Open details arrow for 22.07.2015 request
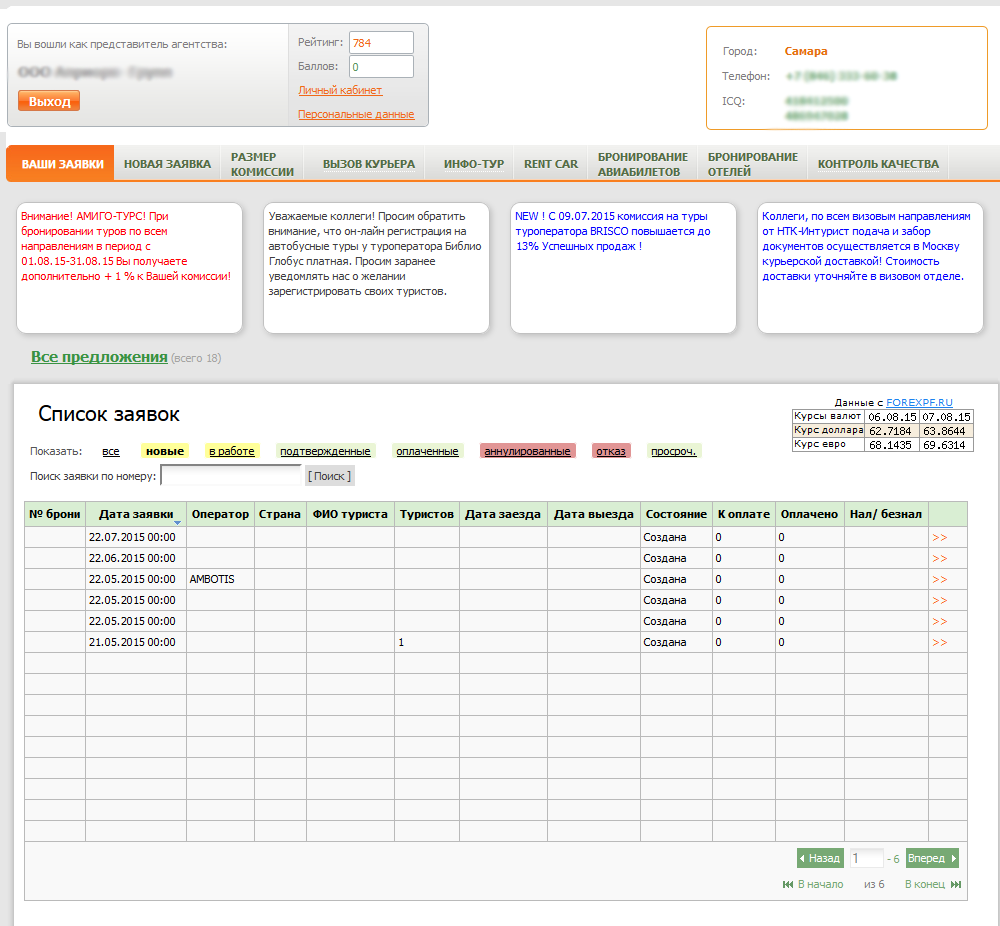This screenshot has height=926, width=1000. pos(939,537)
